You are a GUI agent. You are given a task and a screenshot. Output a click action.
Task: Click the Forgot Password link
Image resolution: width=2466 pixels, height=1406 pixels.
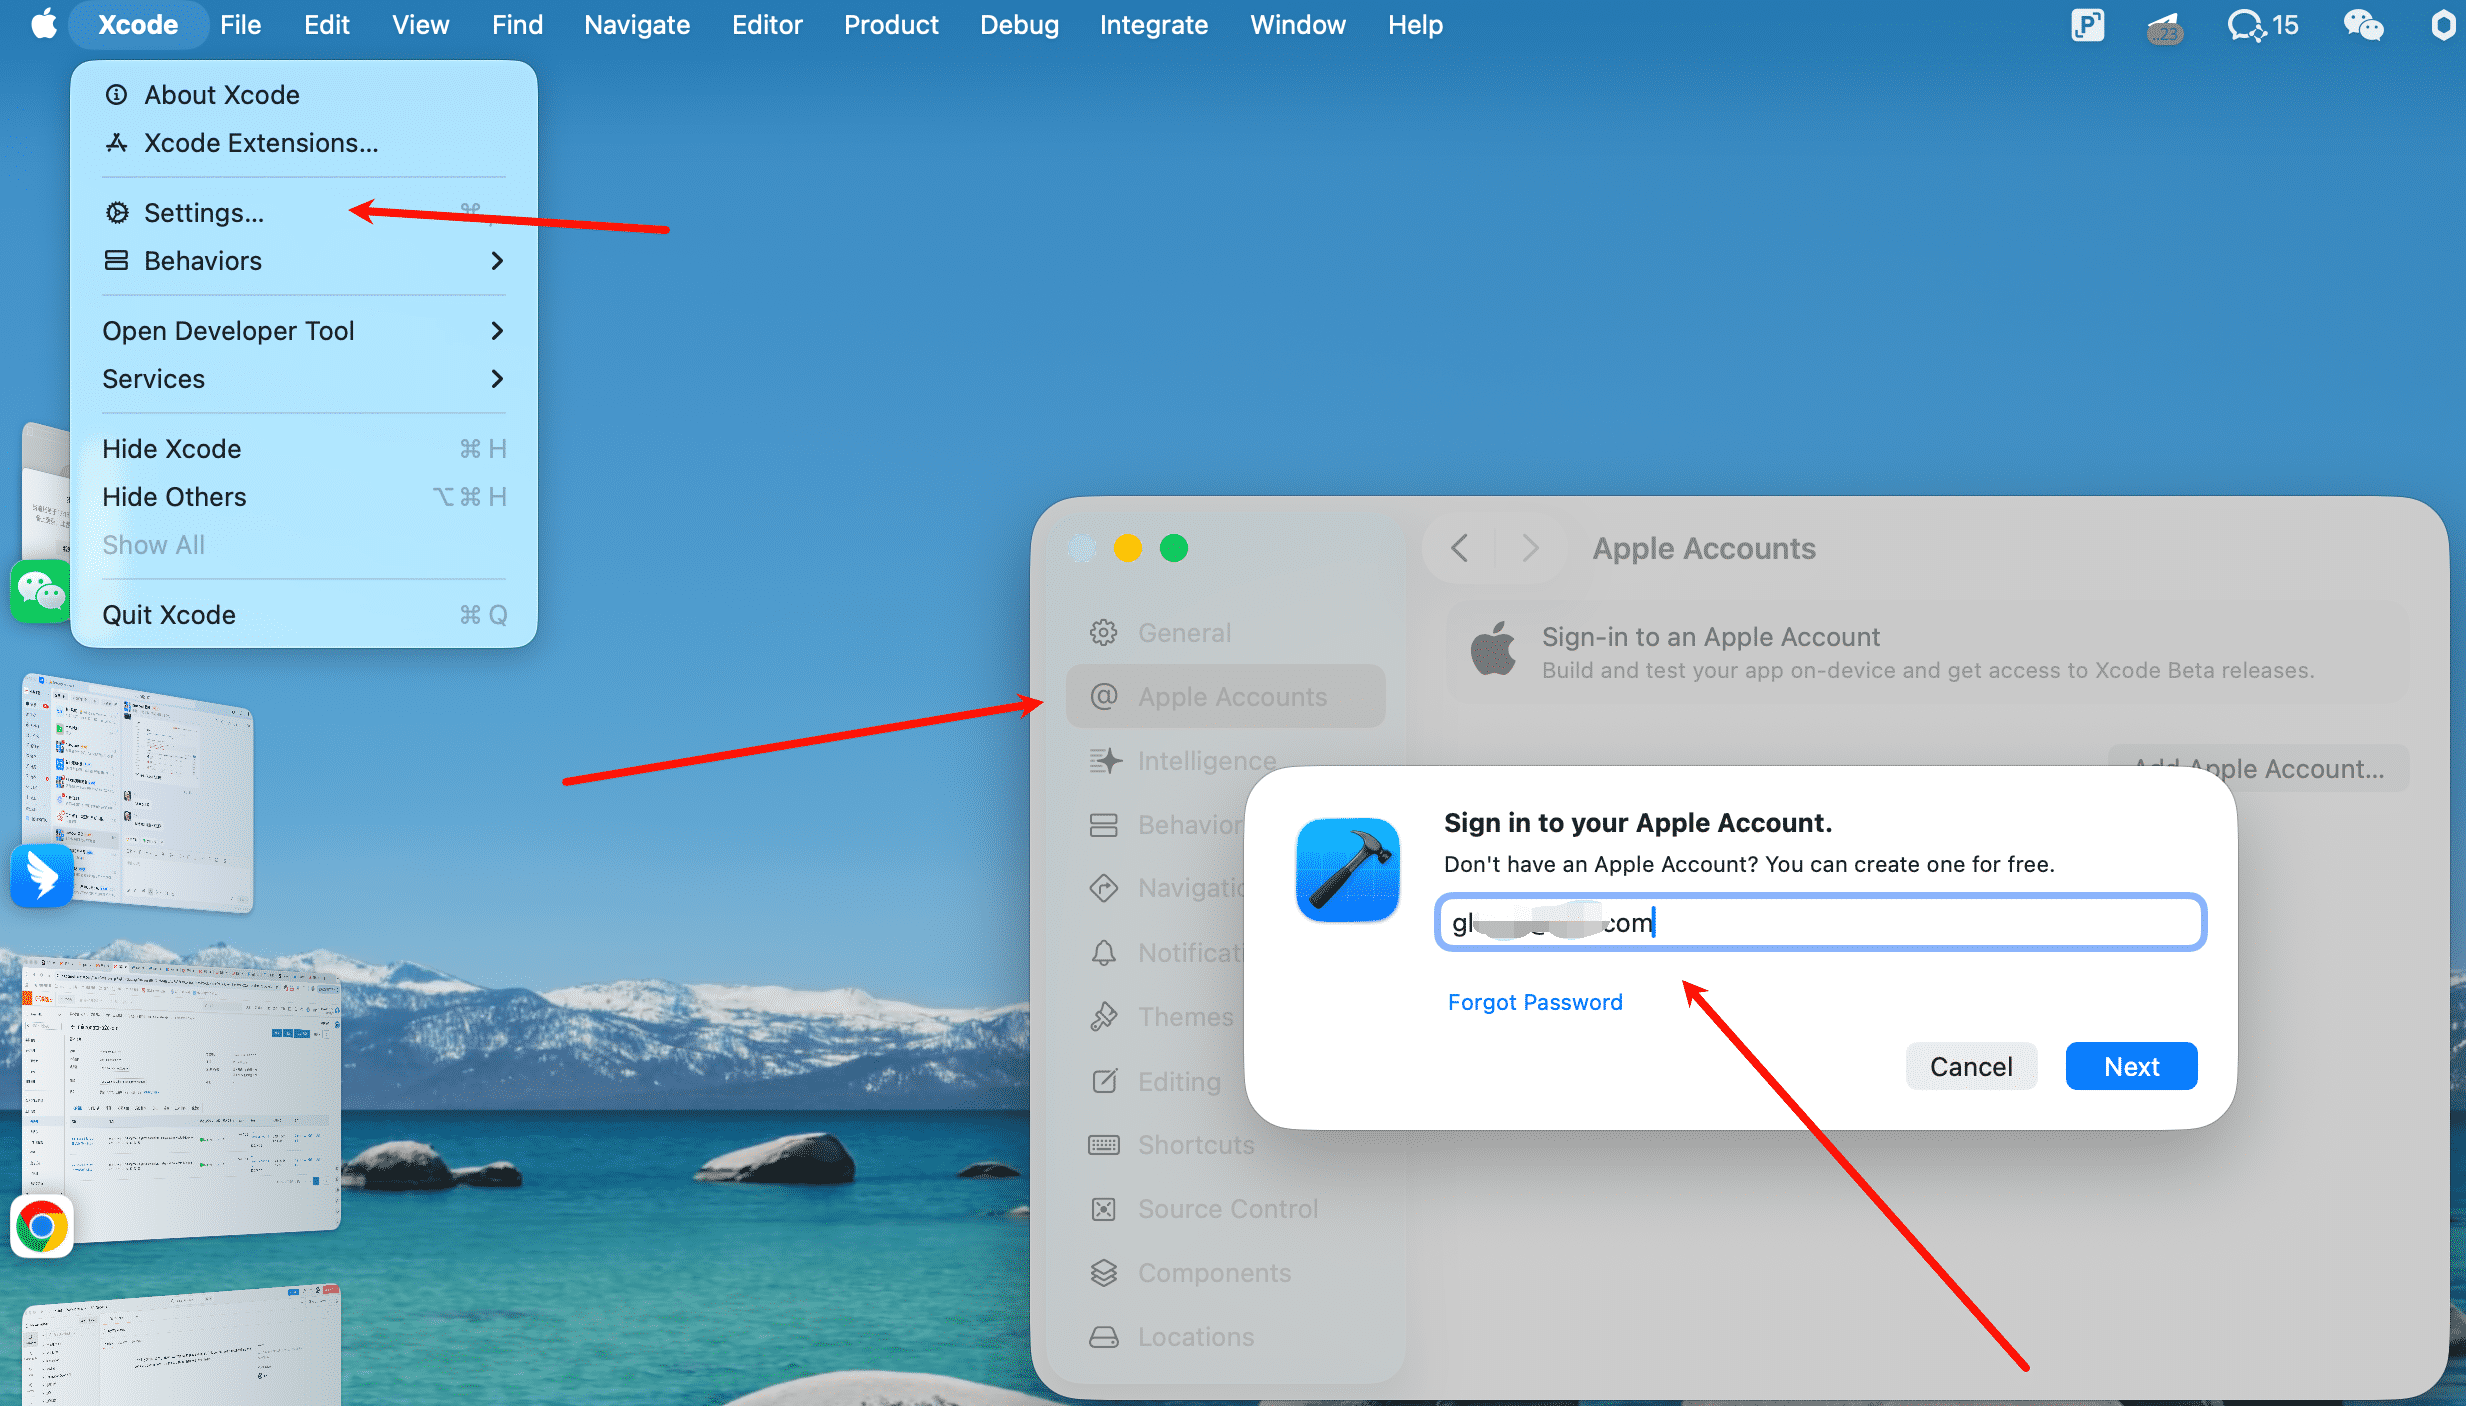[1535, 1002]
